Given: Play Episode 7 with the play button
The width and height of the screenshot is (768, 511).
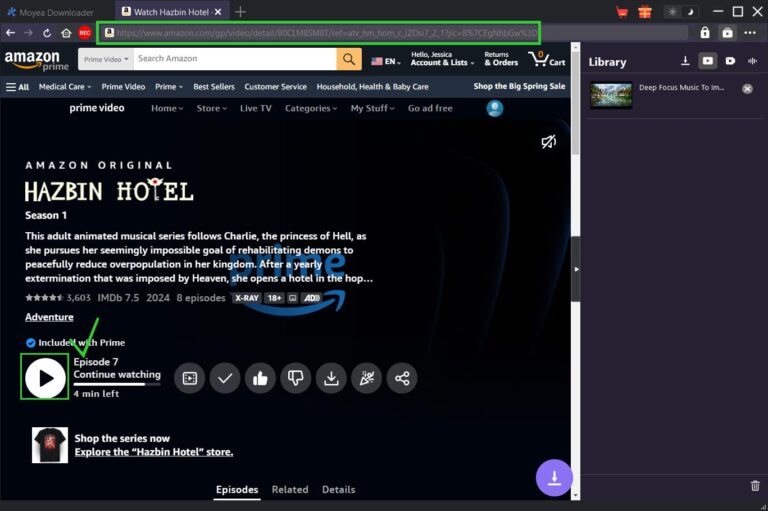Looking at the screenshot, I should coord(45,377).
